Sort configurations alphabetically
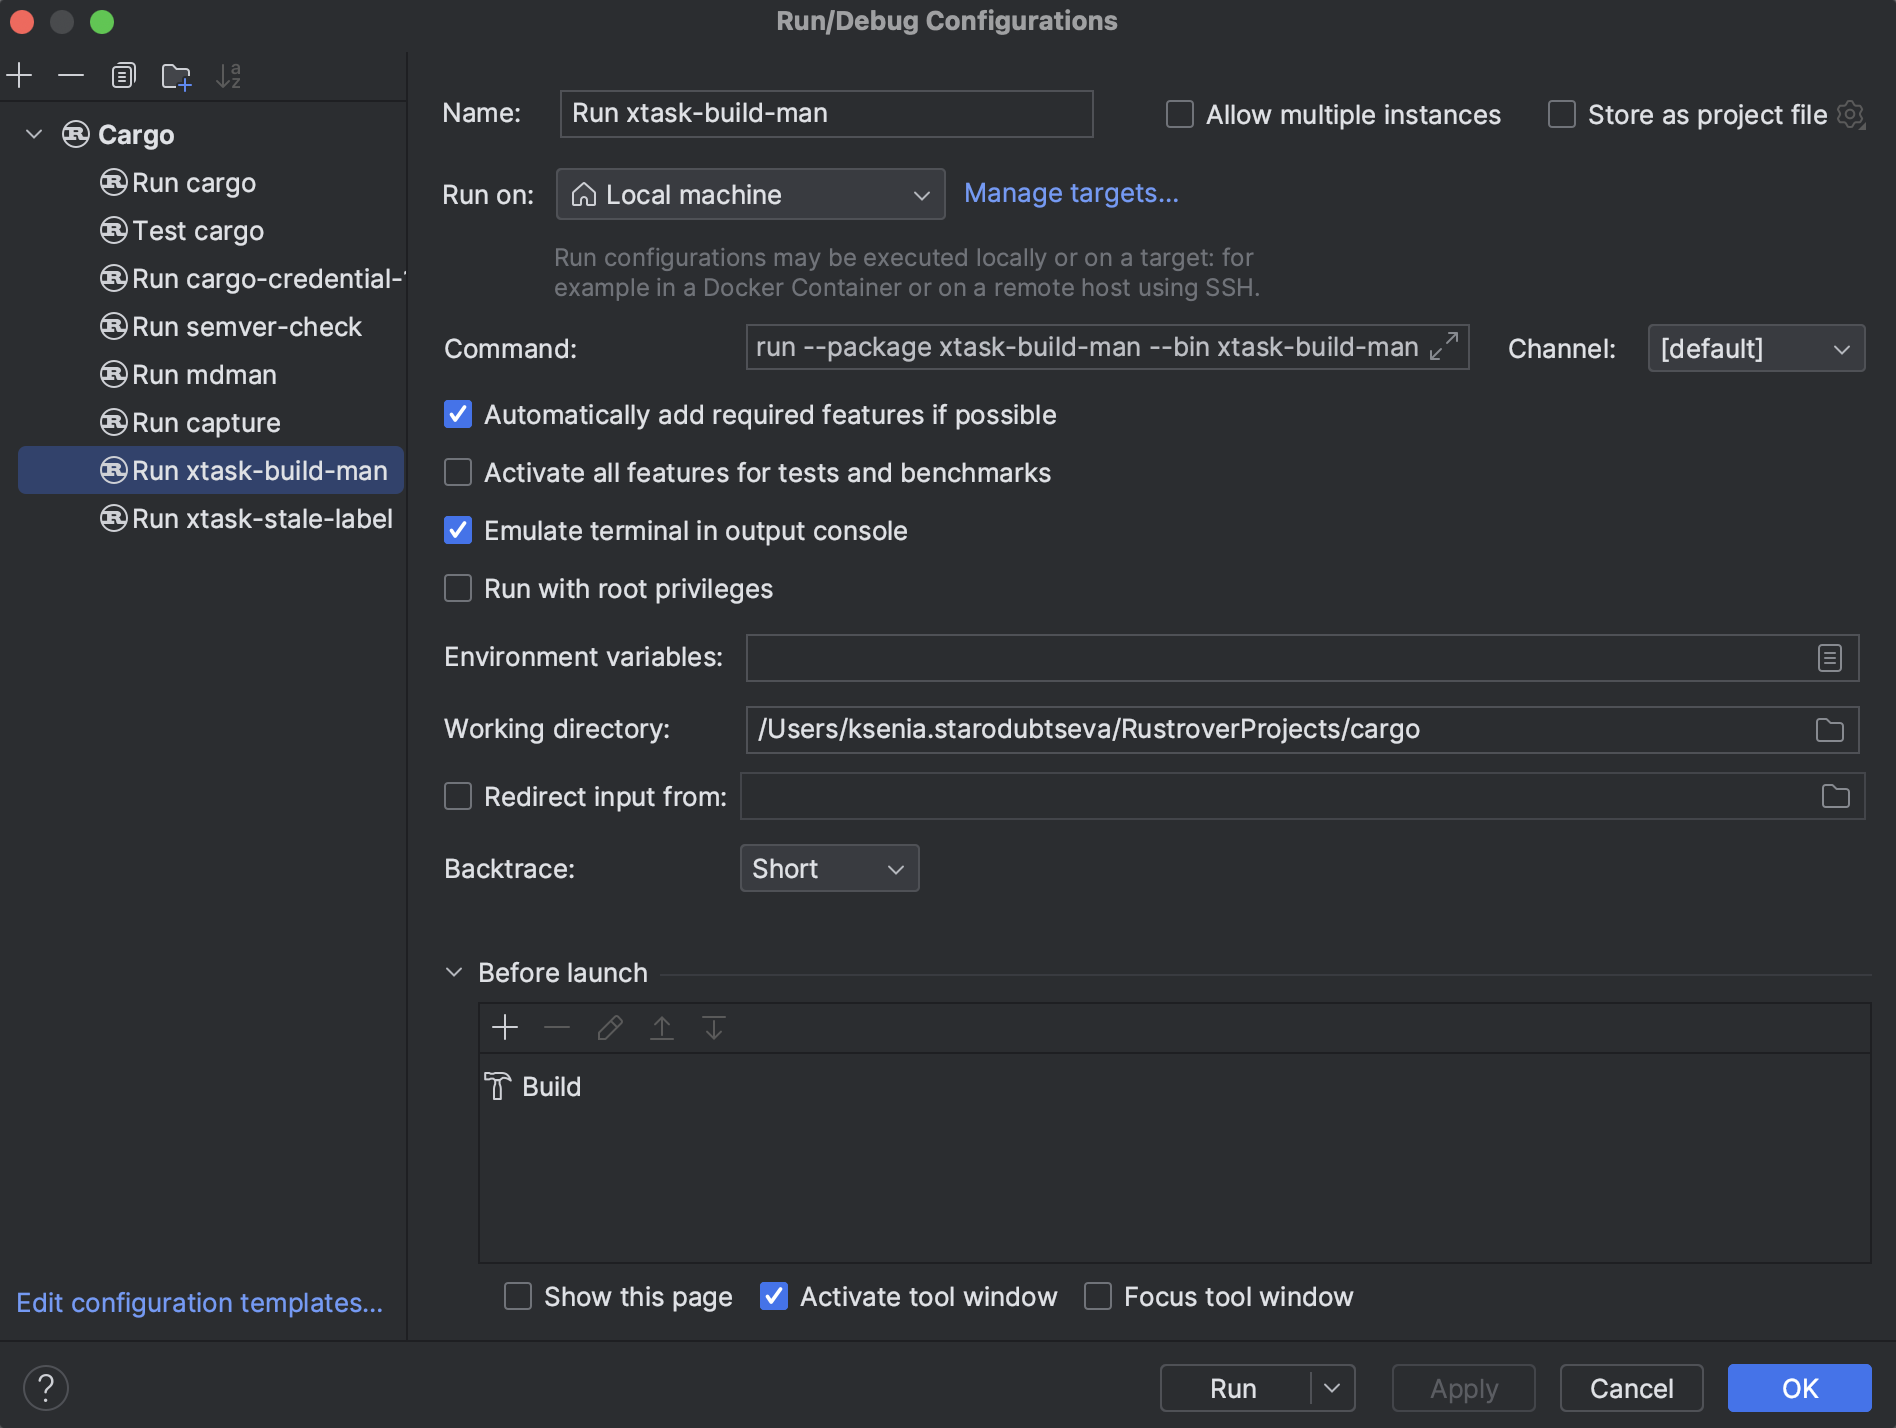 point(228,75)
